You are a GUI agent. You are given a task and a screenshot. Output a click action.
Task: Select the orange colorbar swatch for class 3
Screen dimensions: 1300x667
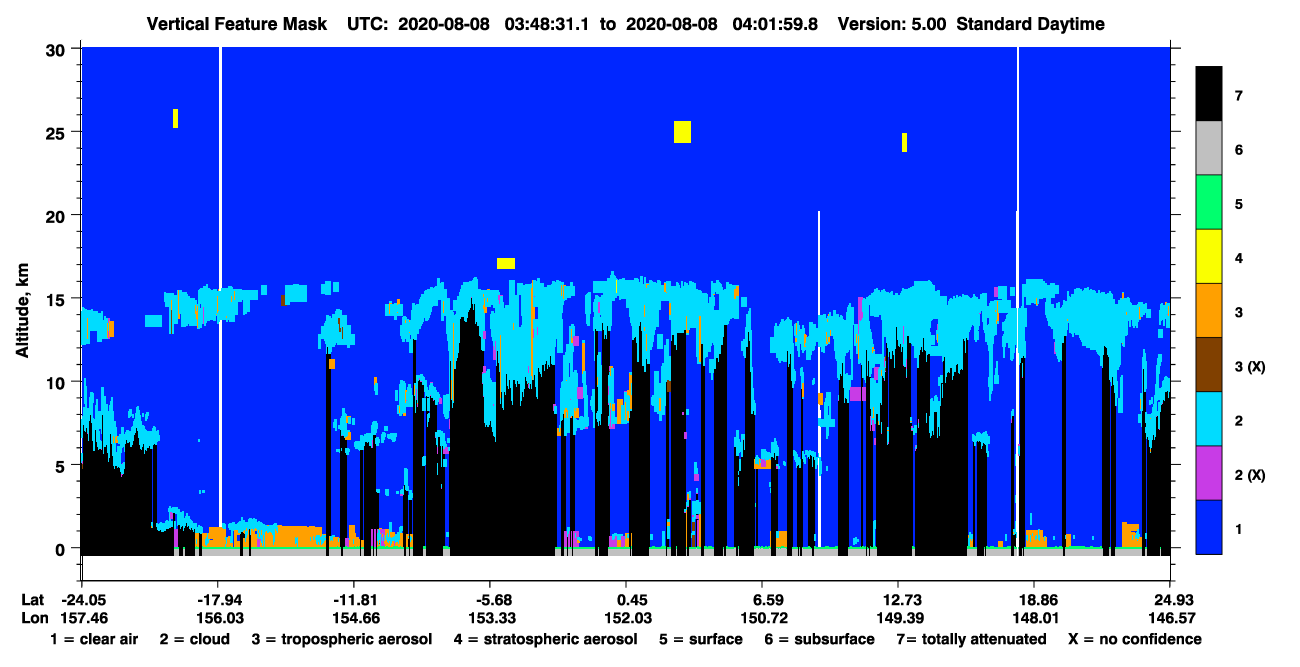click(1209, 311)
